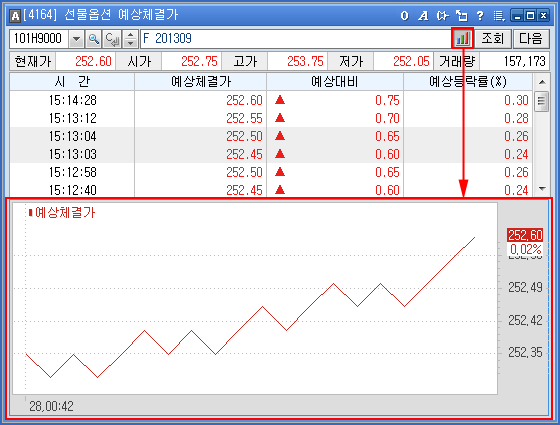Click the scrollbar thumb in the table

pos(542,101)
